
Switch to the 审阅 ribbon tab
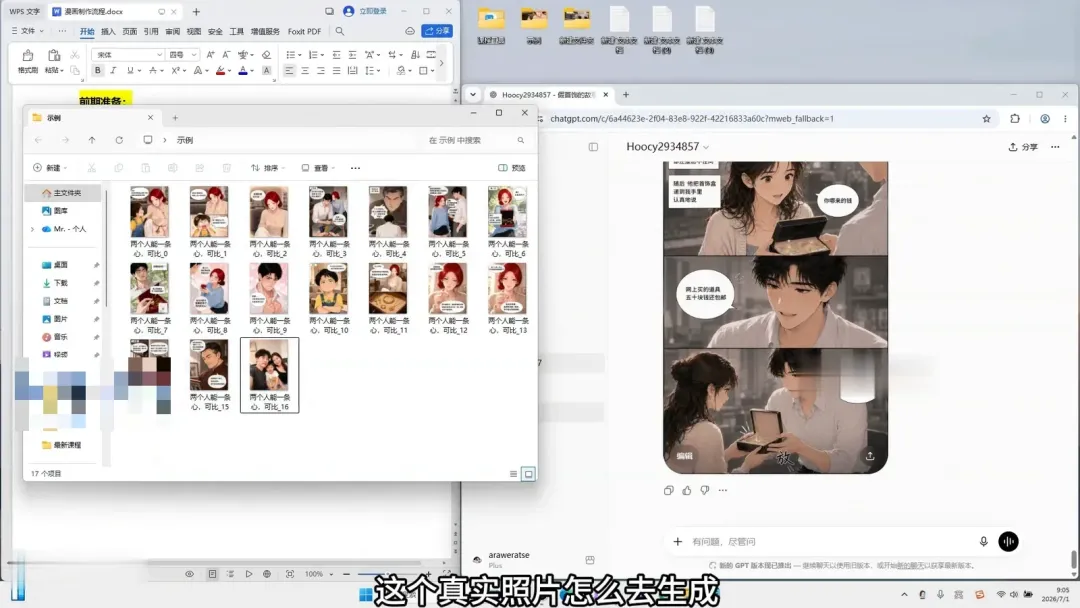click(x=172, y=32)
